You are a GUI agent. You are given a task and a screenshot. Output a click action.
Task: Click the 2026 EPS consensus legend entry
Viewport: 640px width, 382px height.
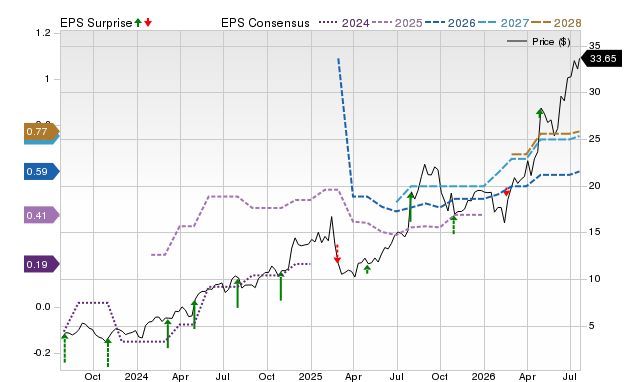(450, 23)
